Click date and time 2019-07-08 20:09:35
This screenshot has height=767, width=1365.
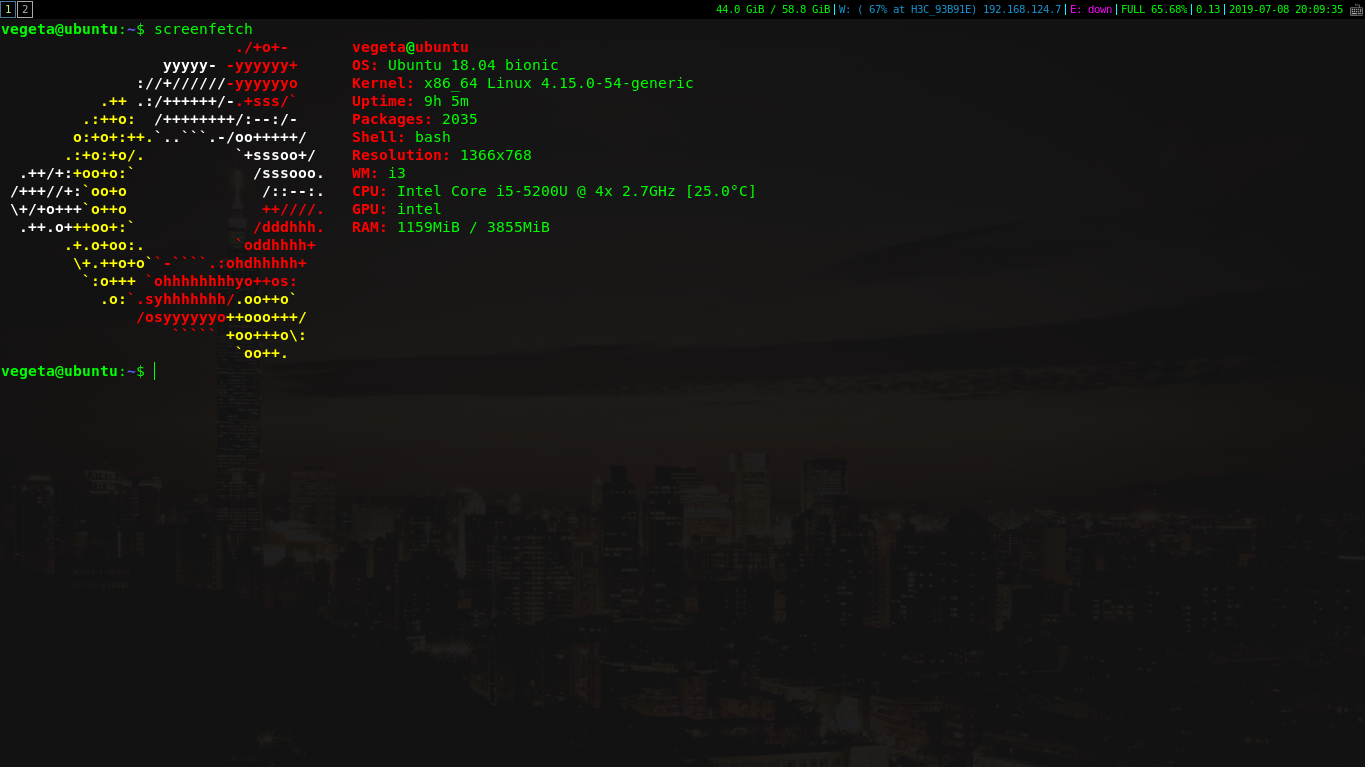1286,10
